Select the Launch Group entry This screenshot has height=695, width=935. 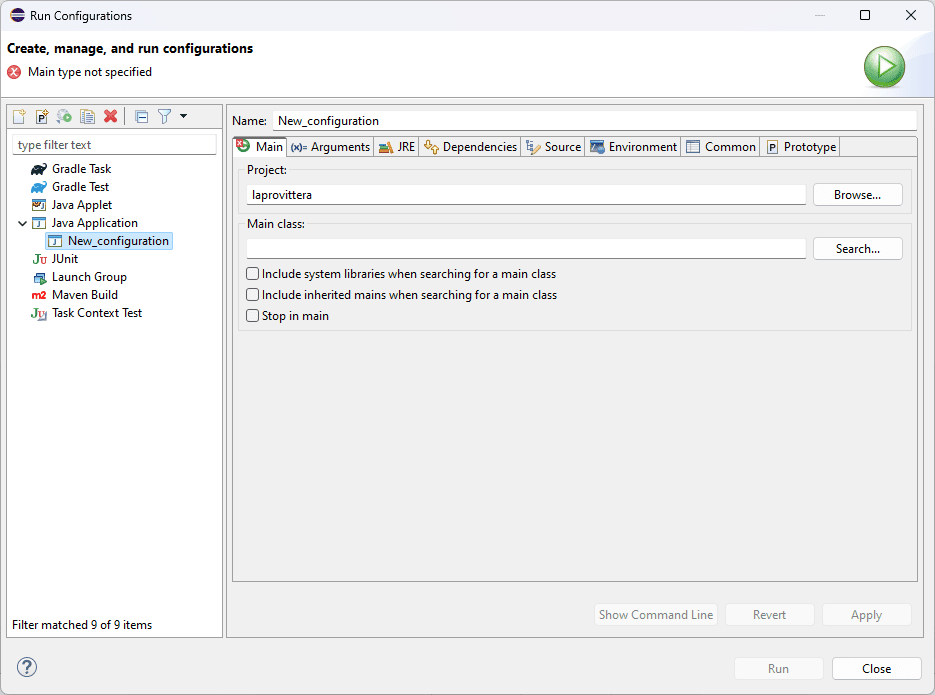tap(89, 277)
